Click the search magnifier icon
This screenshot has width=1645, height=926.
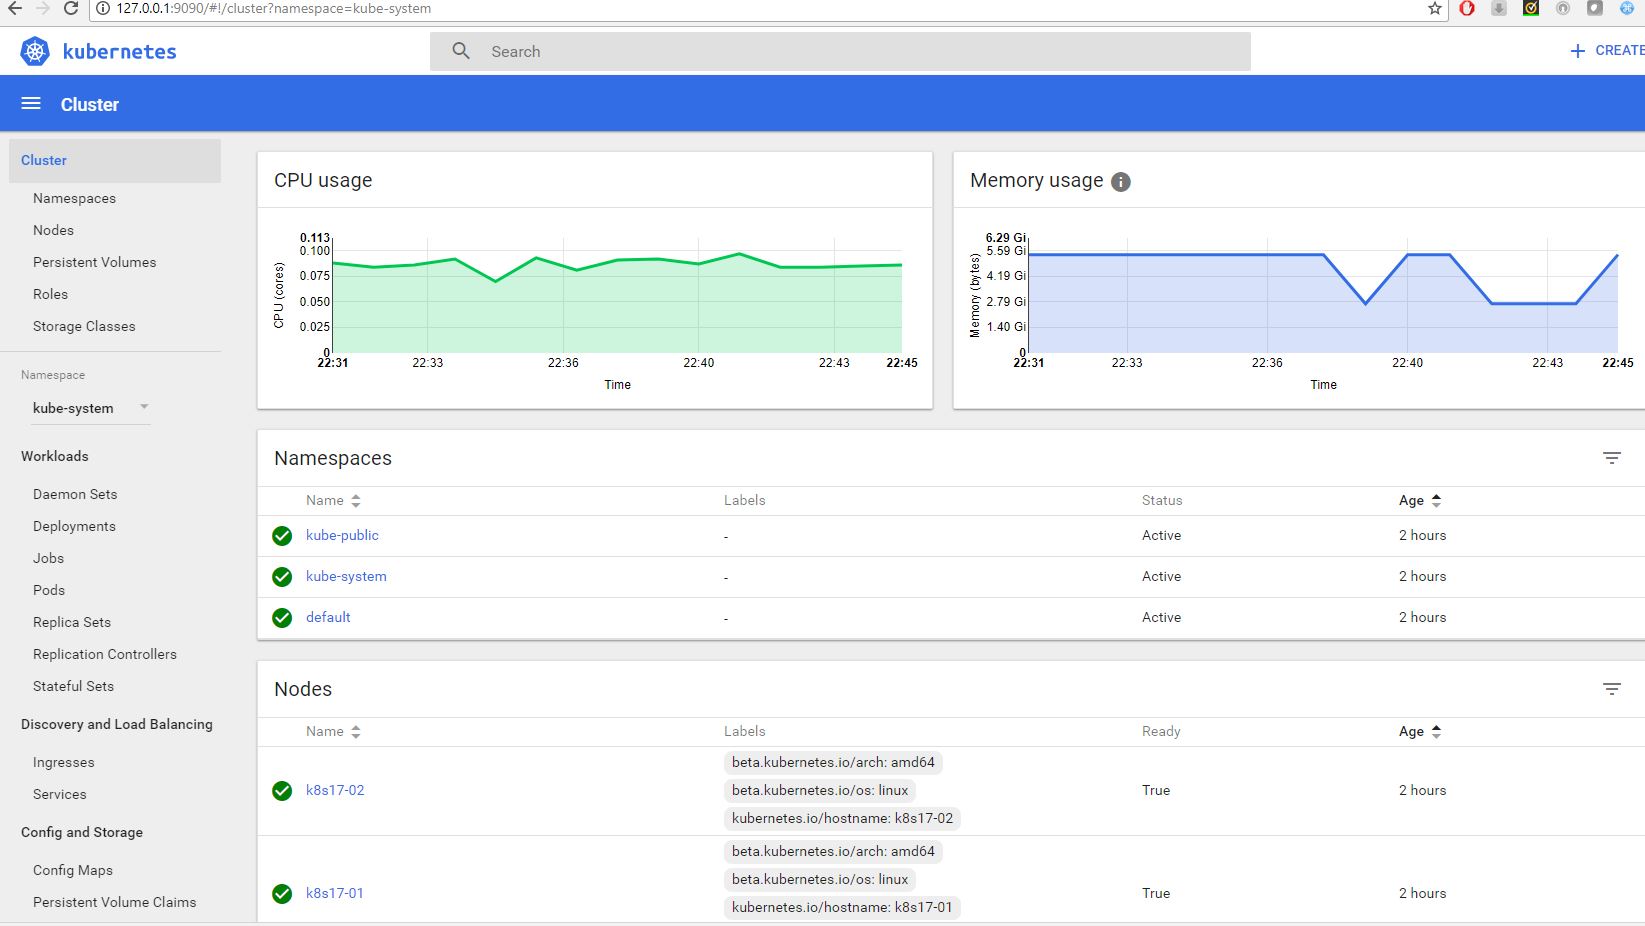(x=461, y=51)
